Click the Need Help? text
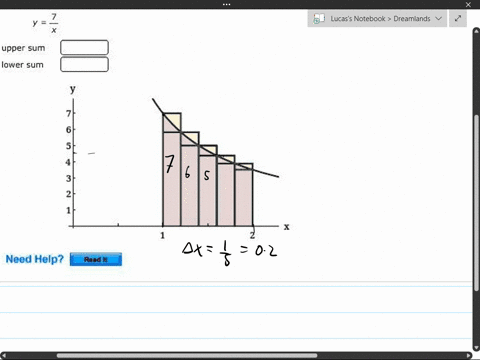Image resolution: width=480 pixels, height=360 pixels. [35, 259]
